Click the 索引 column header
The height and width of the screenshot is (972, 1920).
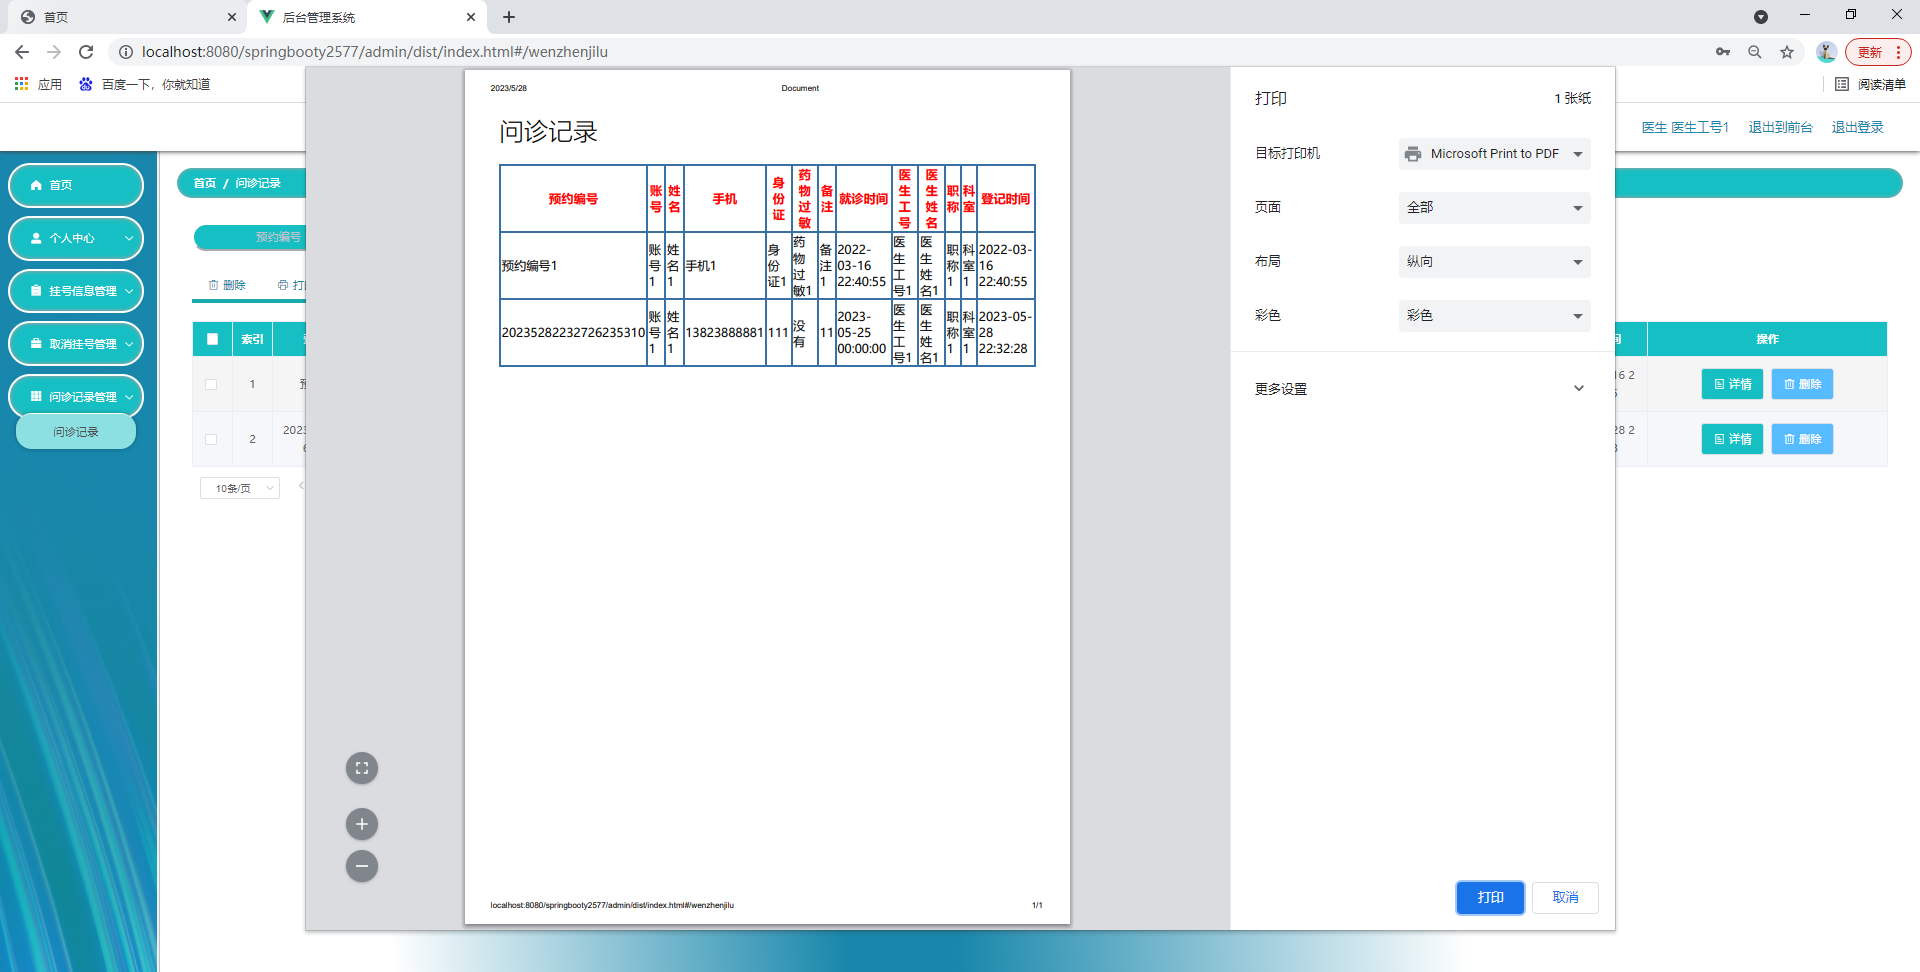click(252, 339)
